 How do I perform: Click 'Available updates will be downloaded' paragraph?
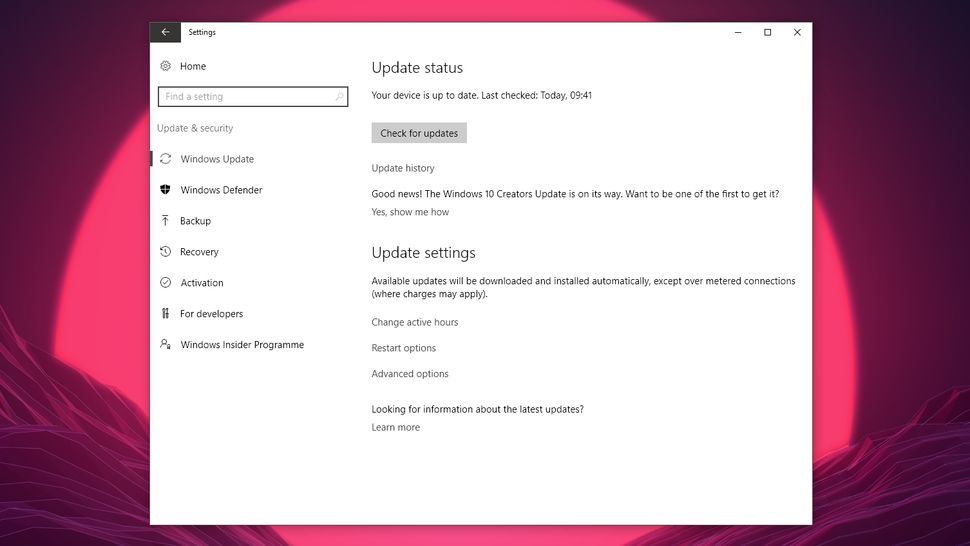(583, 288)
